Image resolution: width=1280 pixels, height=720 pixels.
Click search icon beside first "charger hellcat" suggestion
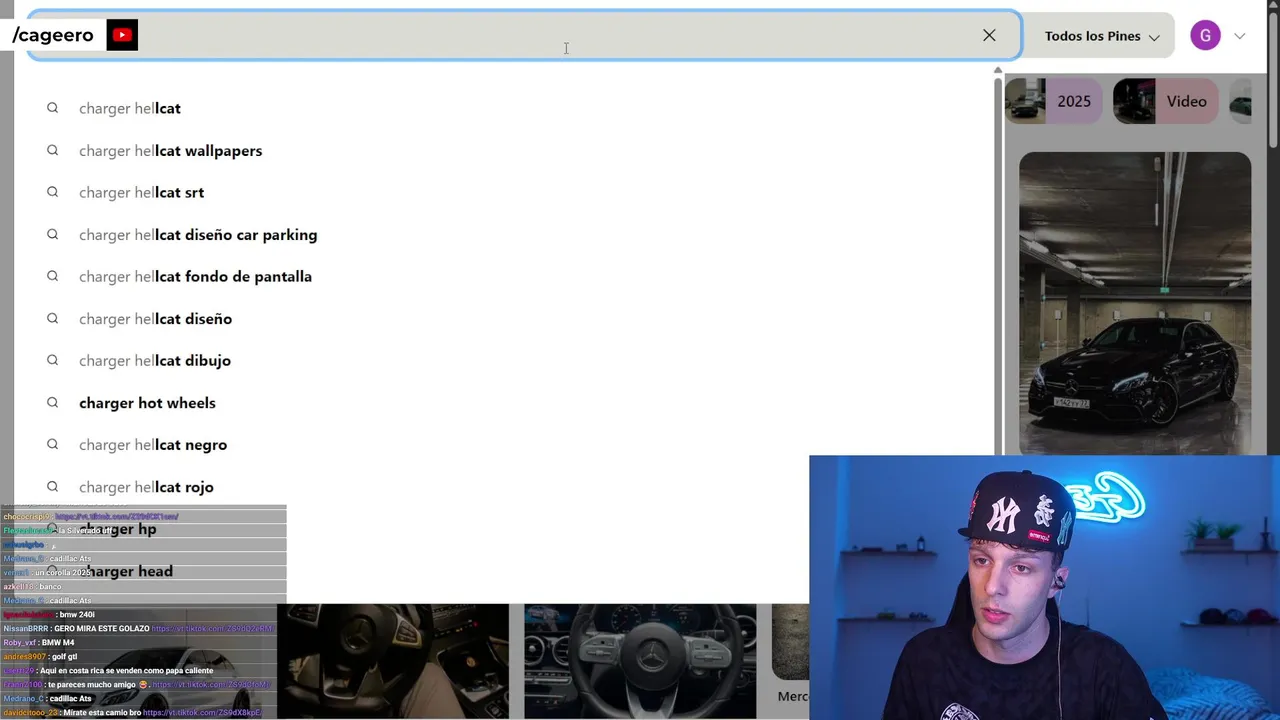pyautogui.click(x=52, y=108)
